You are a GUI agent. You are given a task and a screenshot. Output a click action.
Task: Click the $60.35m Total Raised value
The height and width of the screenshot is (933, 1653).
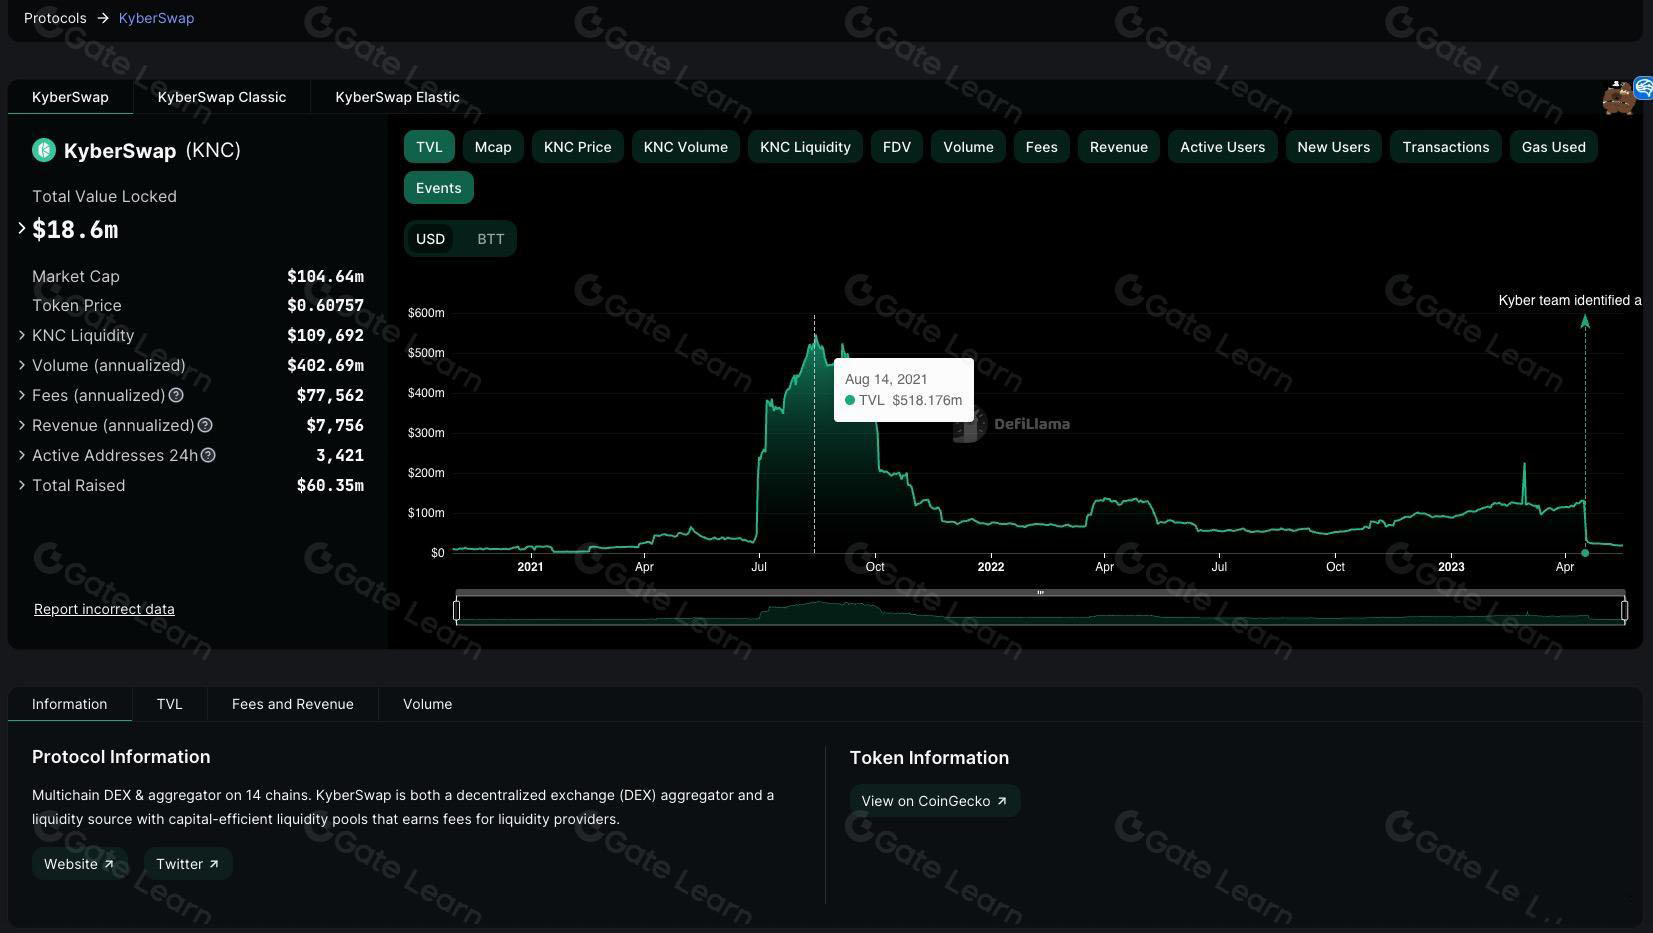pyautogui.click(x=330, y=485)
